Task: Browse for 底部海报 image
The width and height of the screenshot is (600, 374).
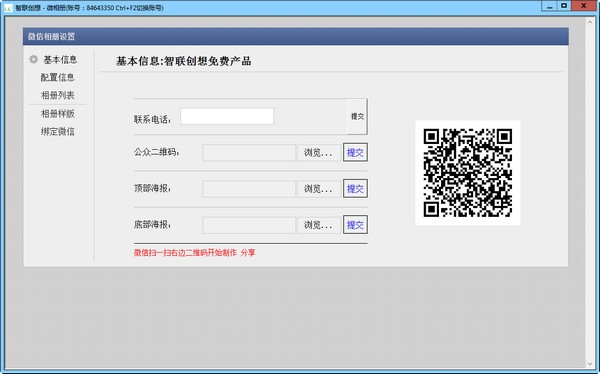Action: click(318, 225)
